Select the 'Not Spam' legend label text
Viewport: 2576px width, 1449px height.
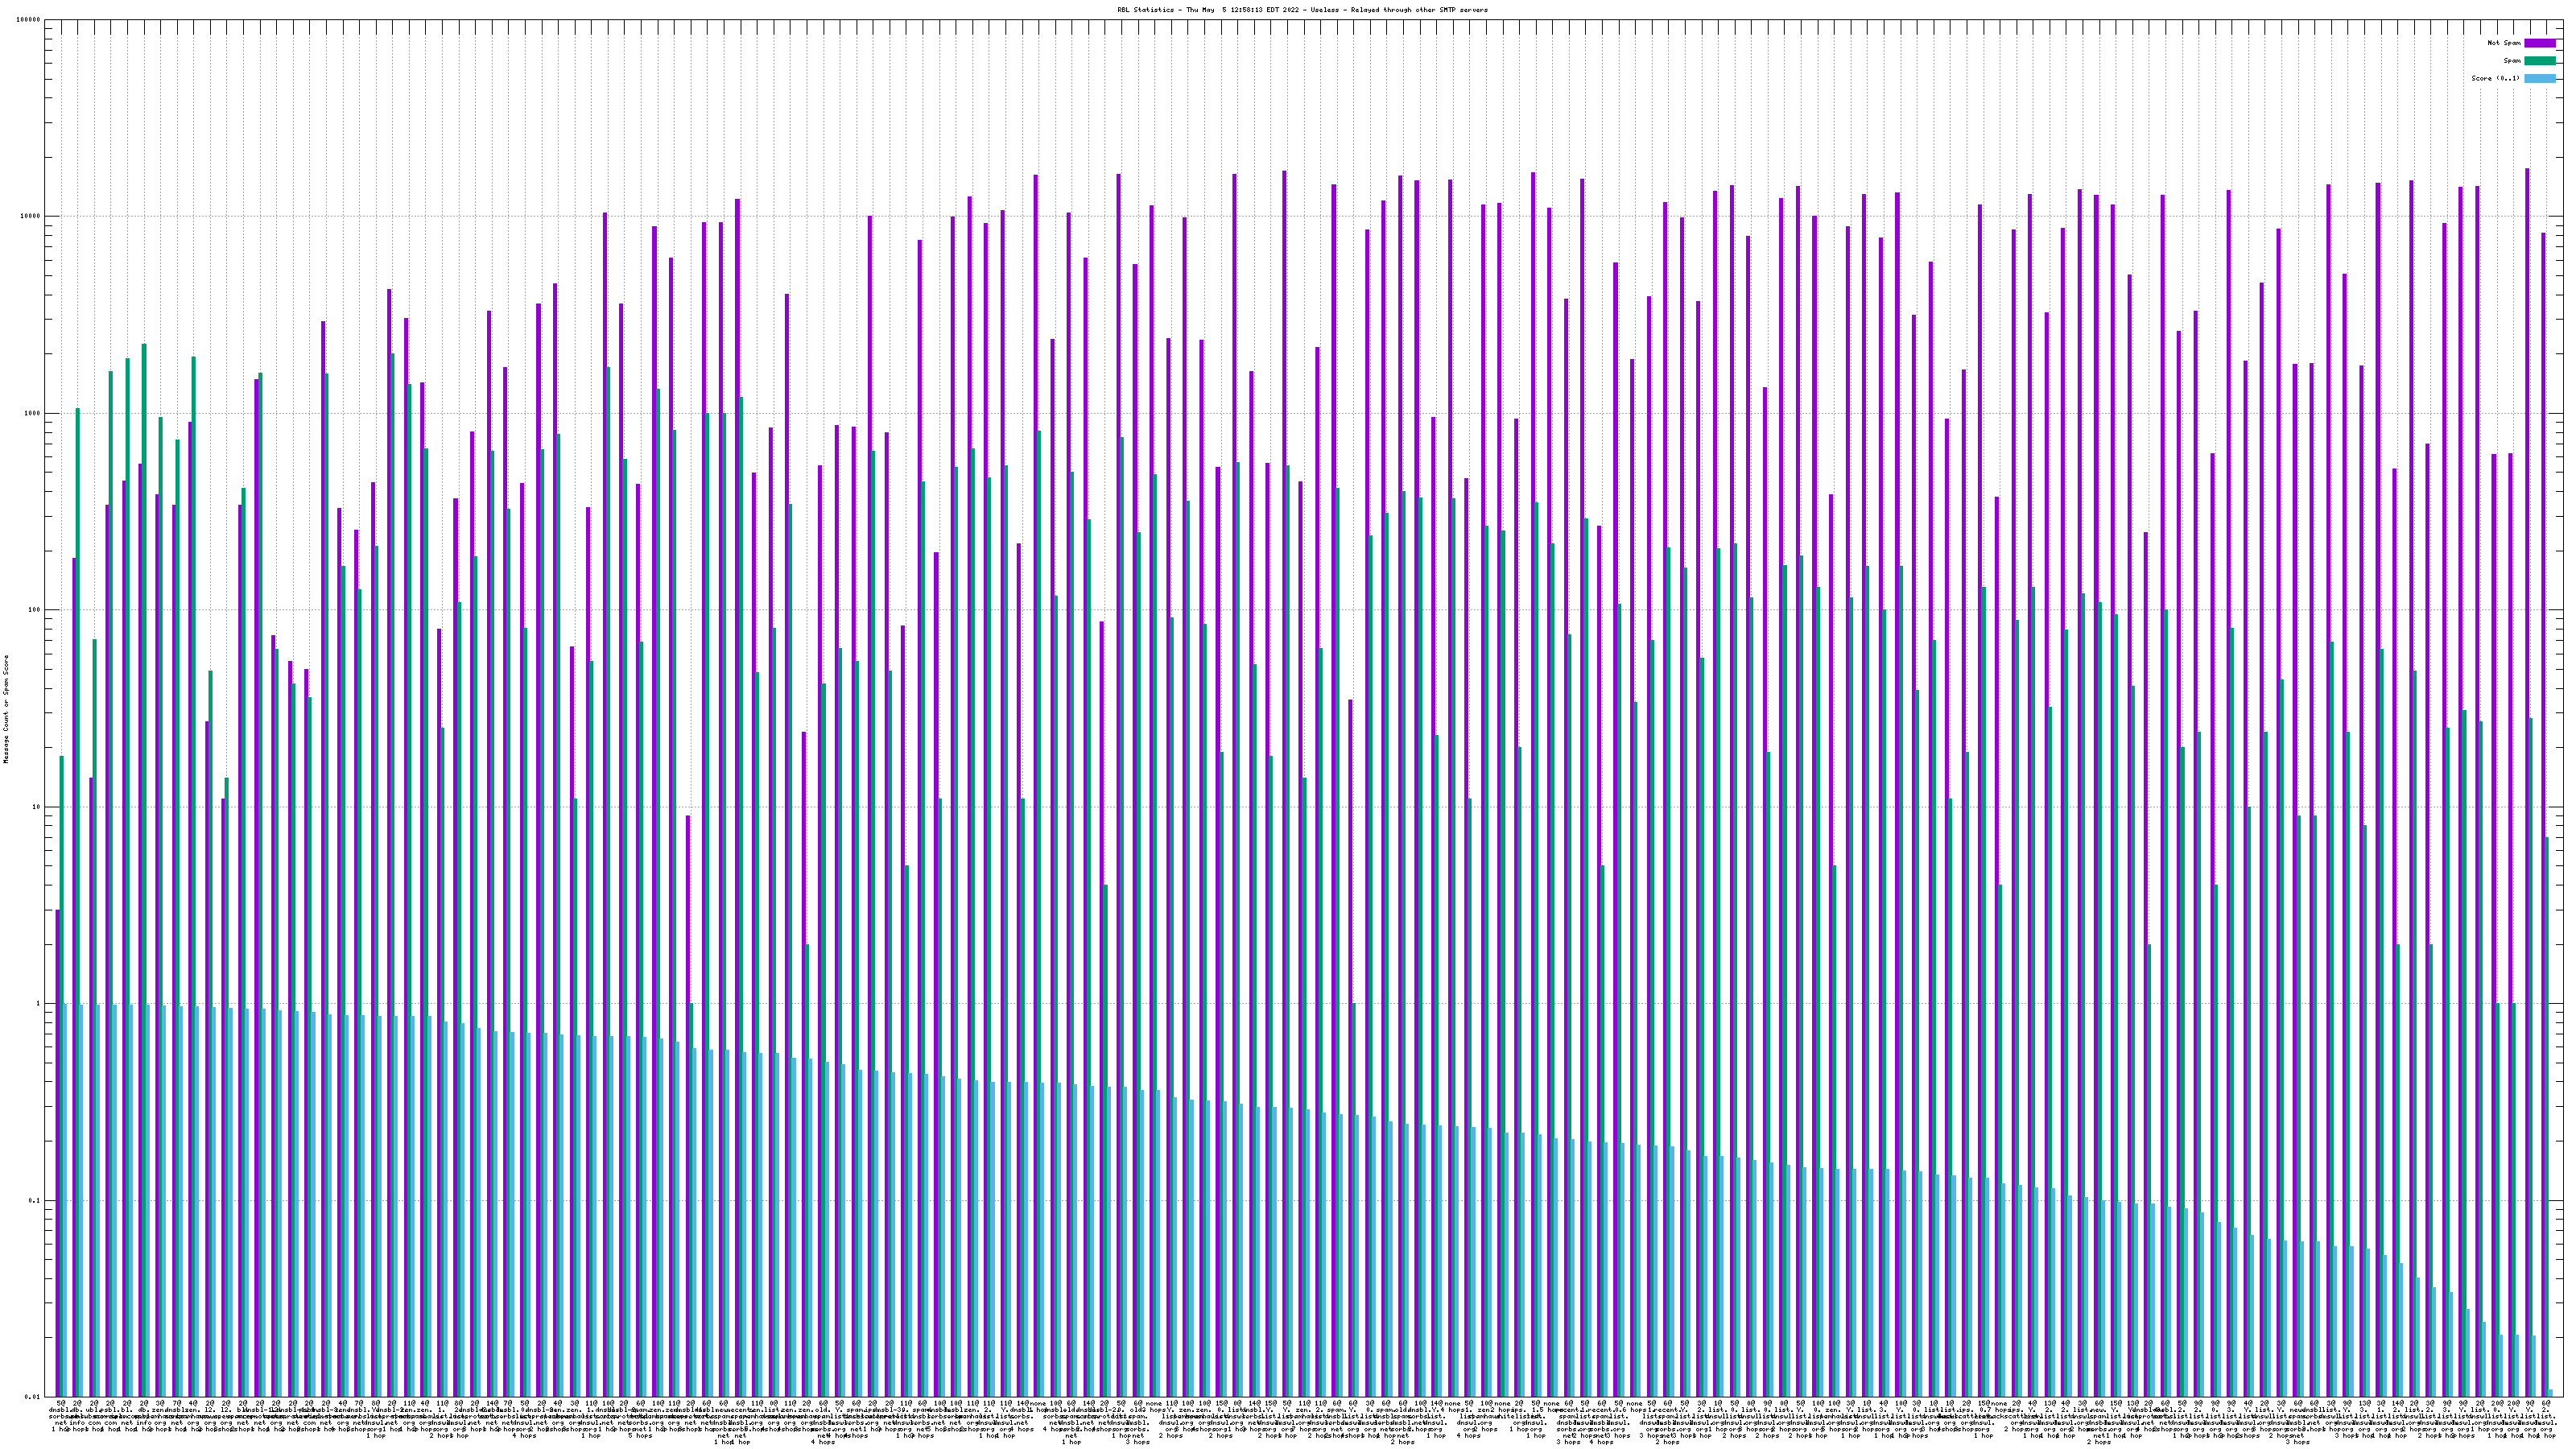click(2504, 43)
